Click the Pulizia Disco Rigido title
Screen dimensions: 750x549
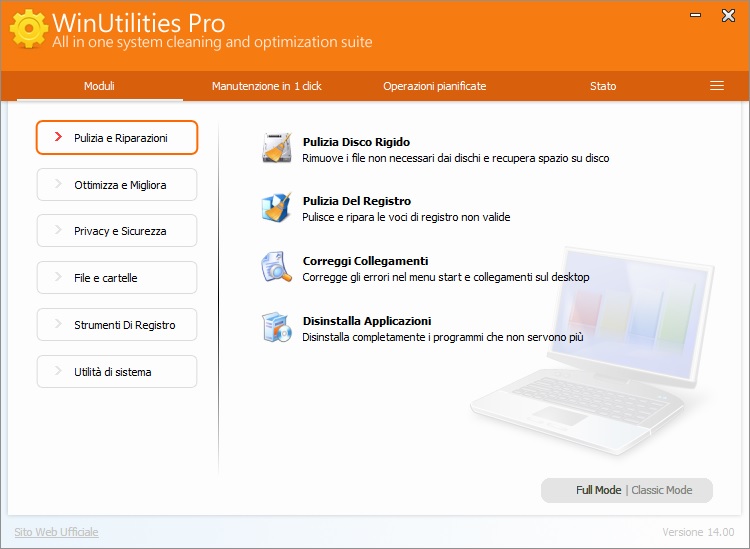(356, 142)
